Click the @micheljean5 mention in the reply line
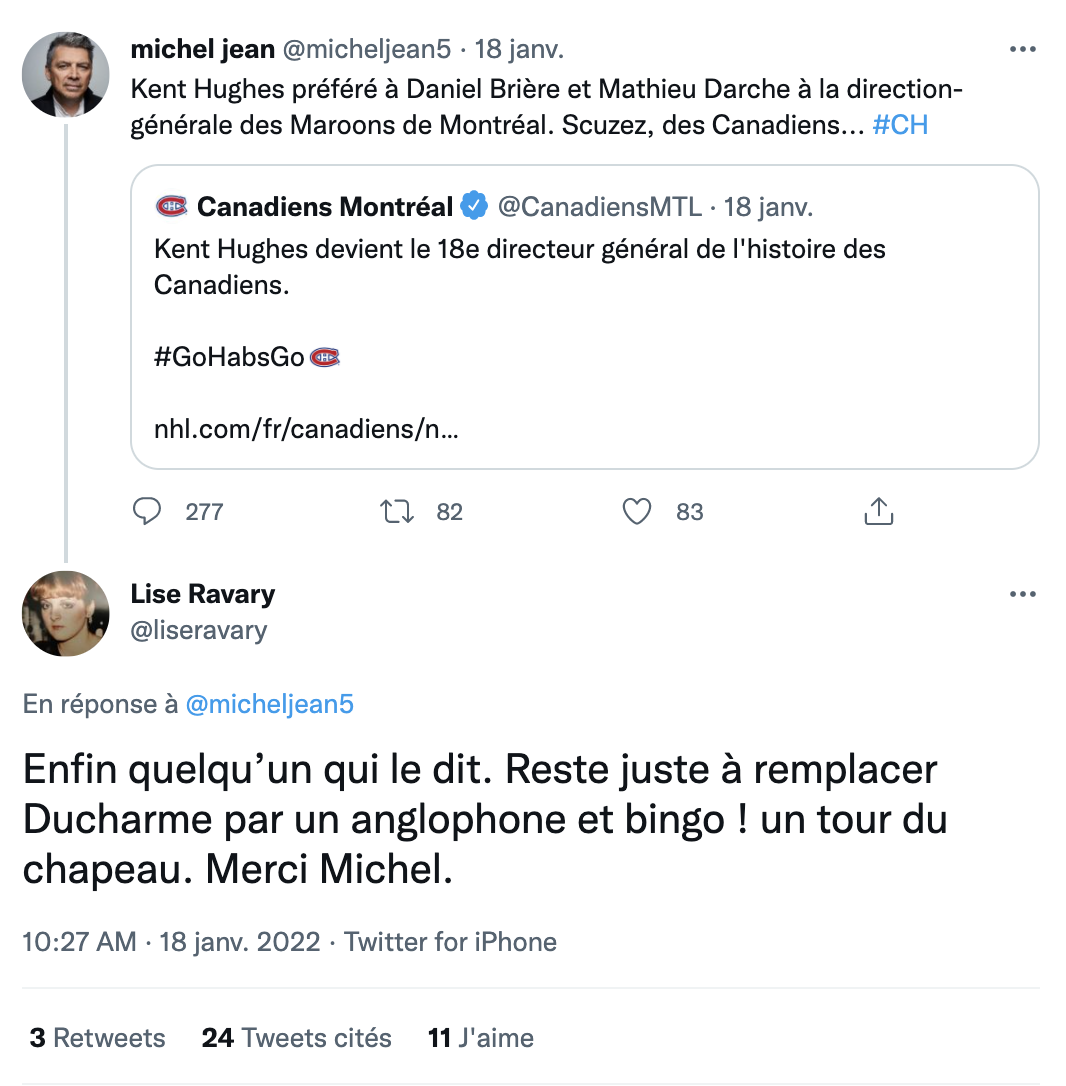The height and width of the screenshot is (1086, 1066). pos(270,704)
